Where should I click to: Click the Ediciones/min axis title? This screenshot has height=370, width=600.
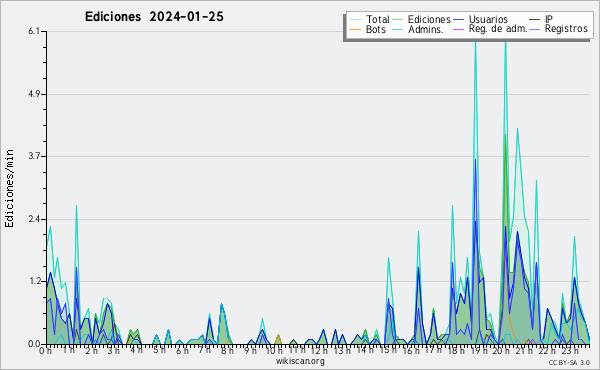click(x=9, y=188)
